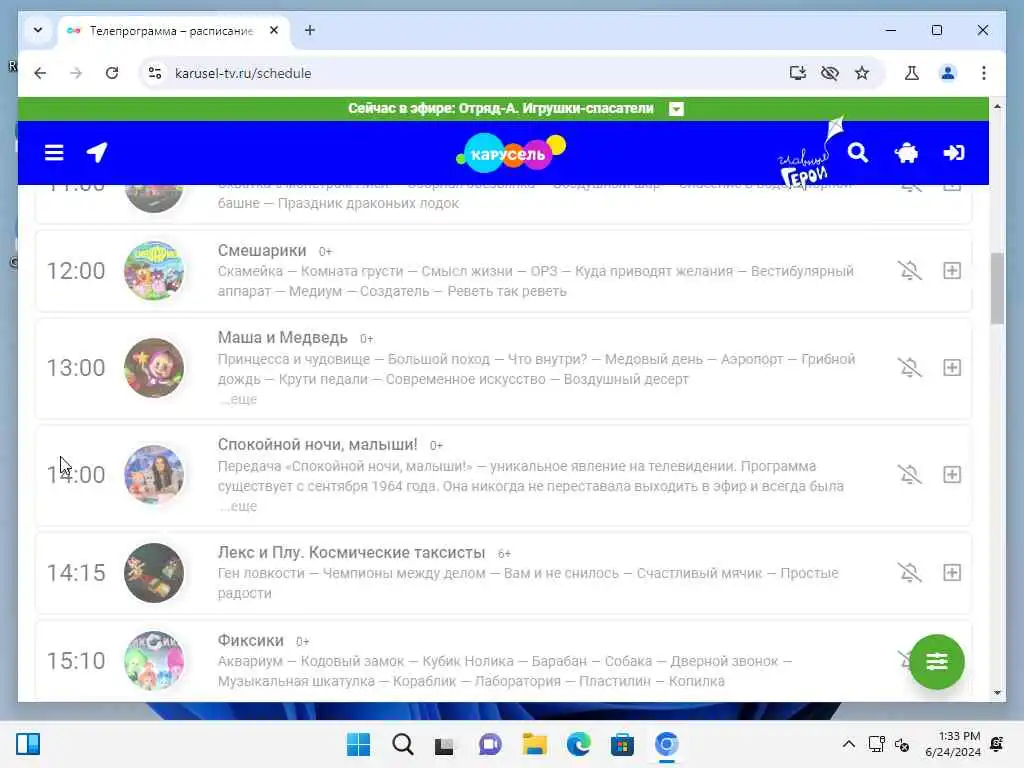
Task: Open the hamburger menu in blue header
Action: [54, 153]
